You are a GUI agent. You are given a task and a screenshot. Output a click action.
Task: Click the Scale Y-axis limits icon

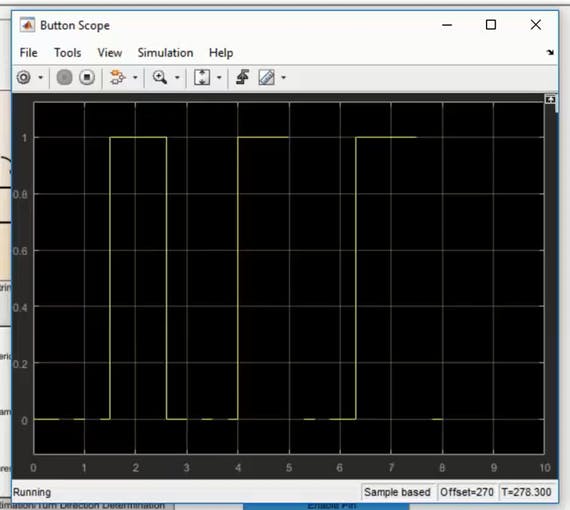pyautogui.click(x=202, y=77)
